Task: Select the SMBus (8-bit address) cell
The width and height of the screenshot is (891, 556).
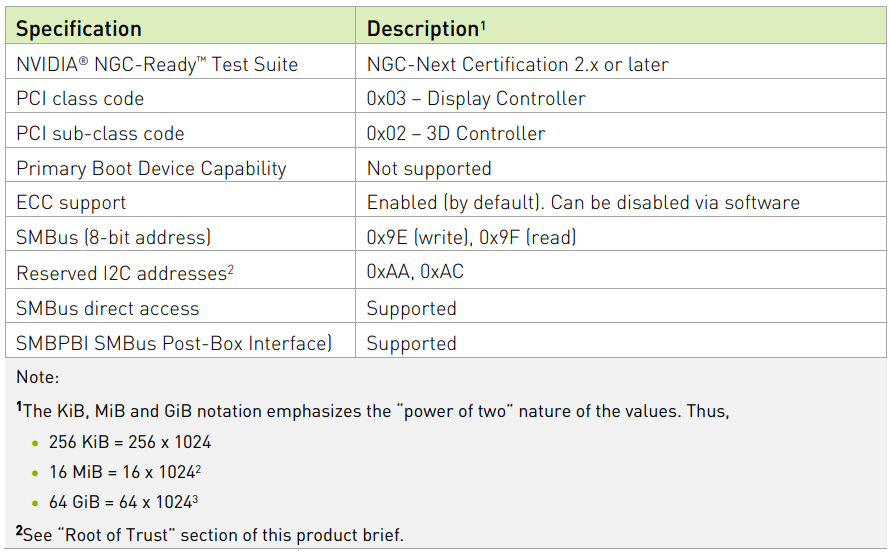Action: [180, 234]
